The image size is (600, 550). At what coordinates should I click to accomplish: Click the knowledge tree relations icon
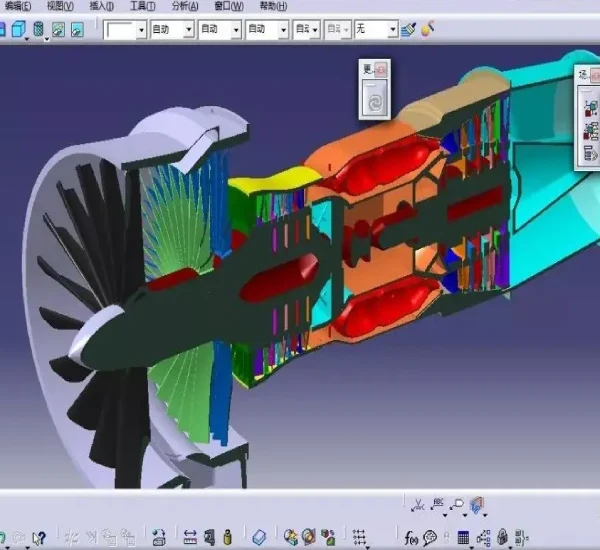(483, 538)
